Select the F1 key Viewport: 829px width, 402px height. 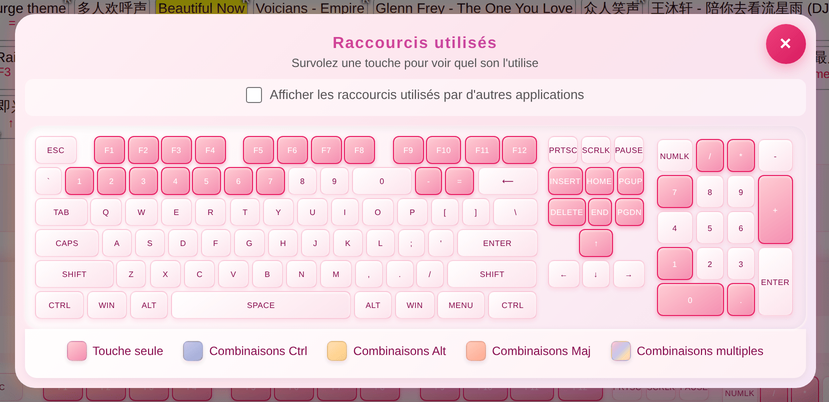tap(109, 150)
